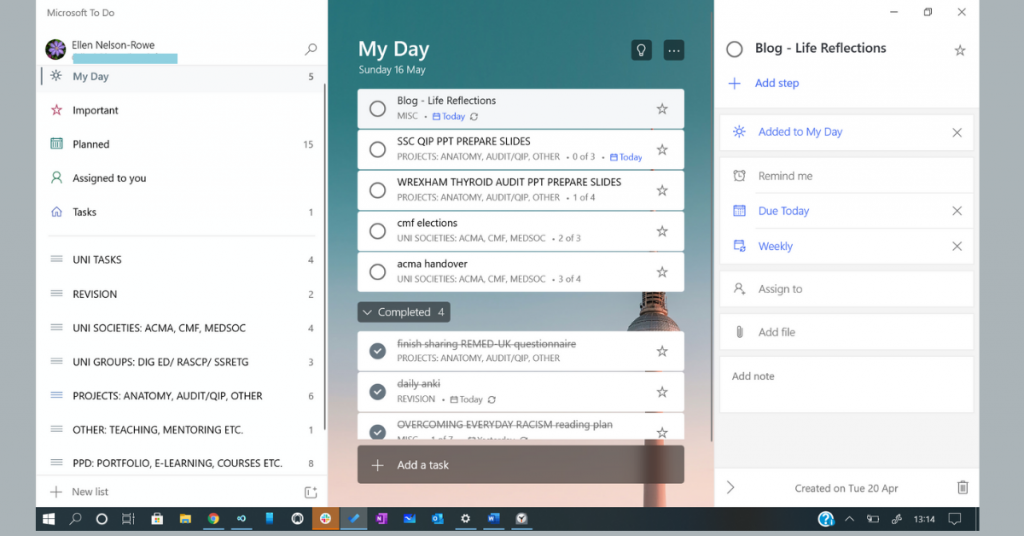Click Add step in detail pane
Screen dimensions: 1024x536
[x=776, y=83]
